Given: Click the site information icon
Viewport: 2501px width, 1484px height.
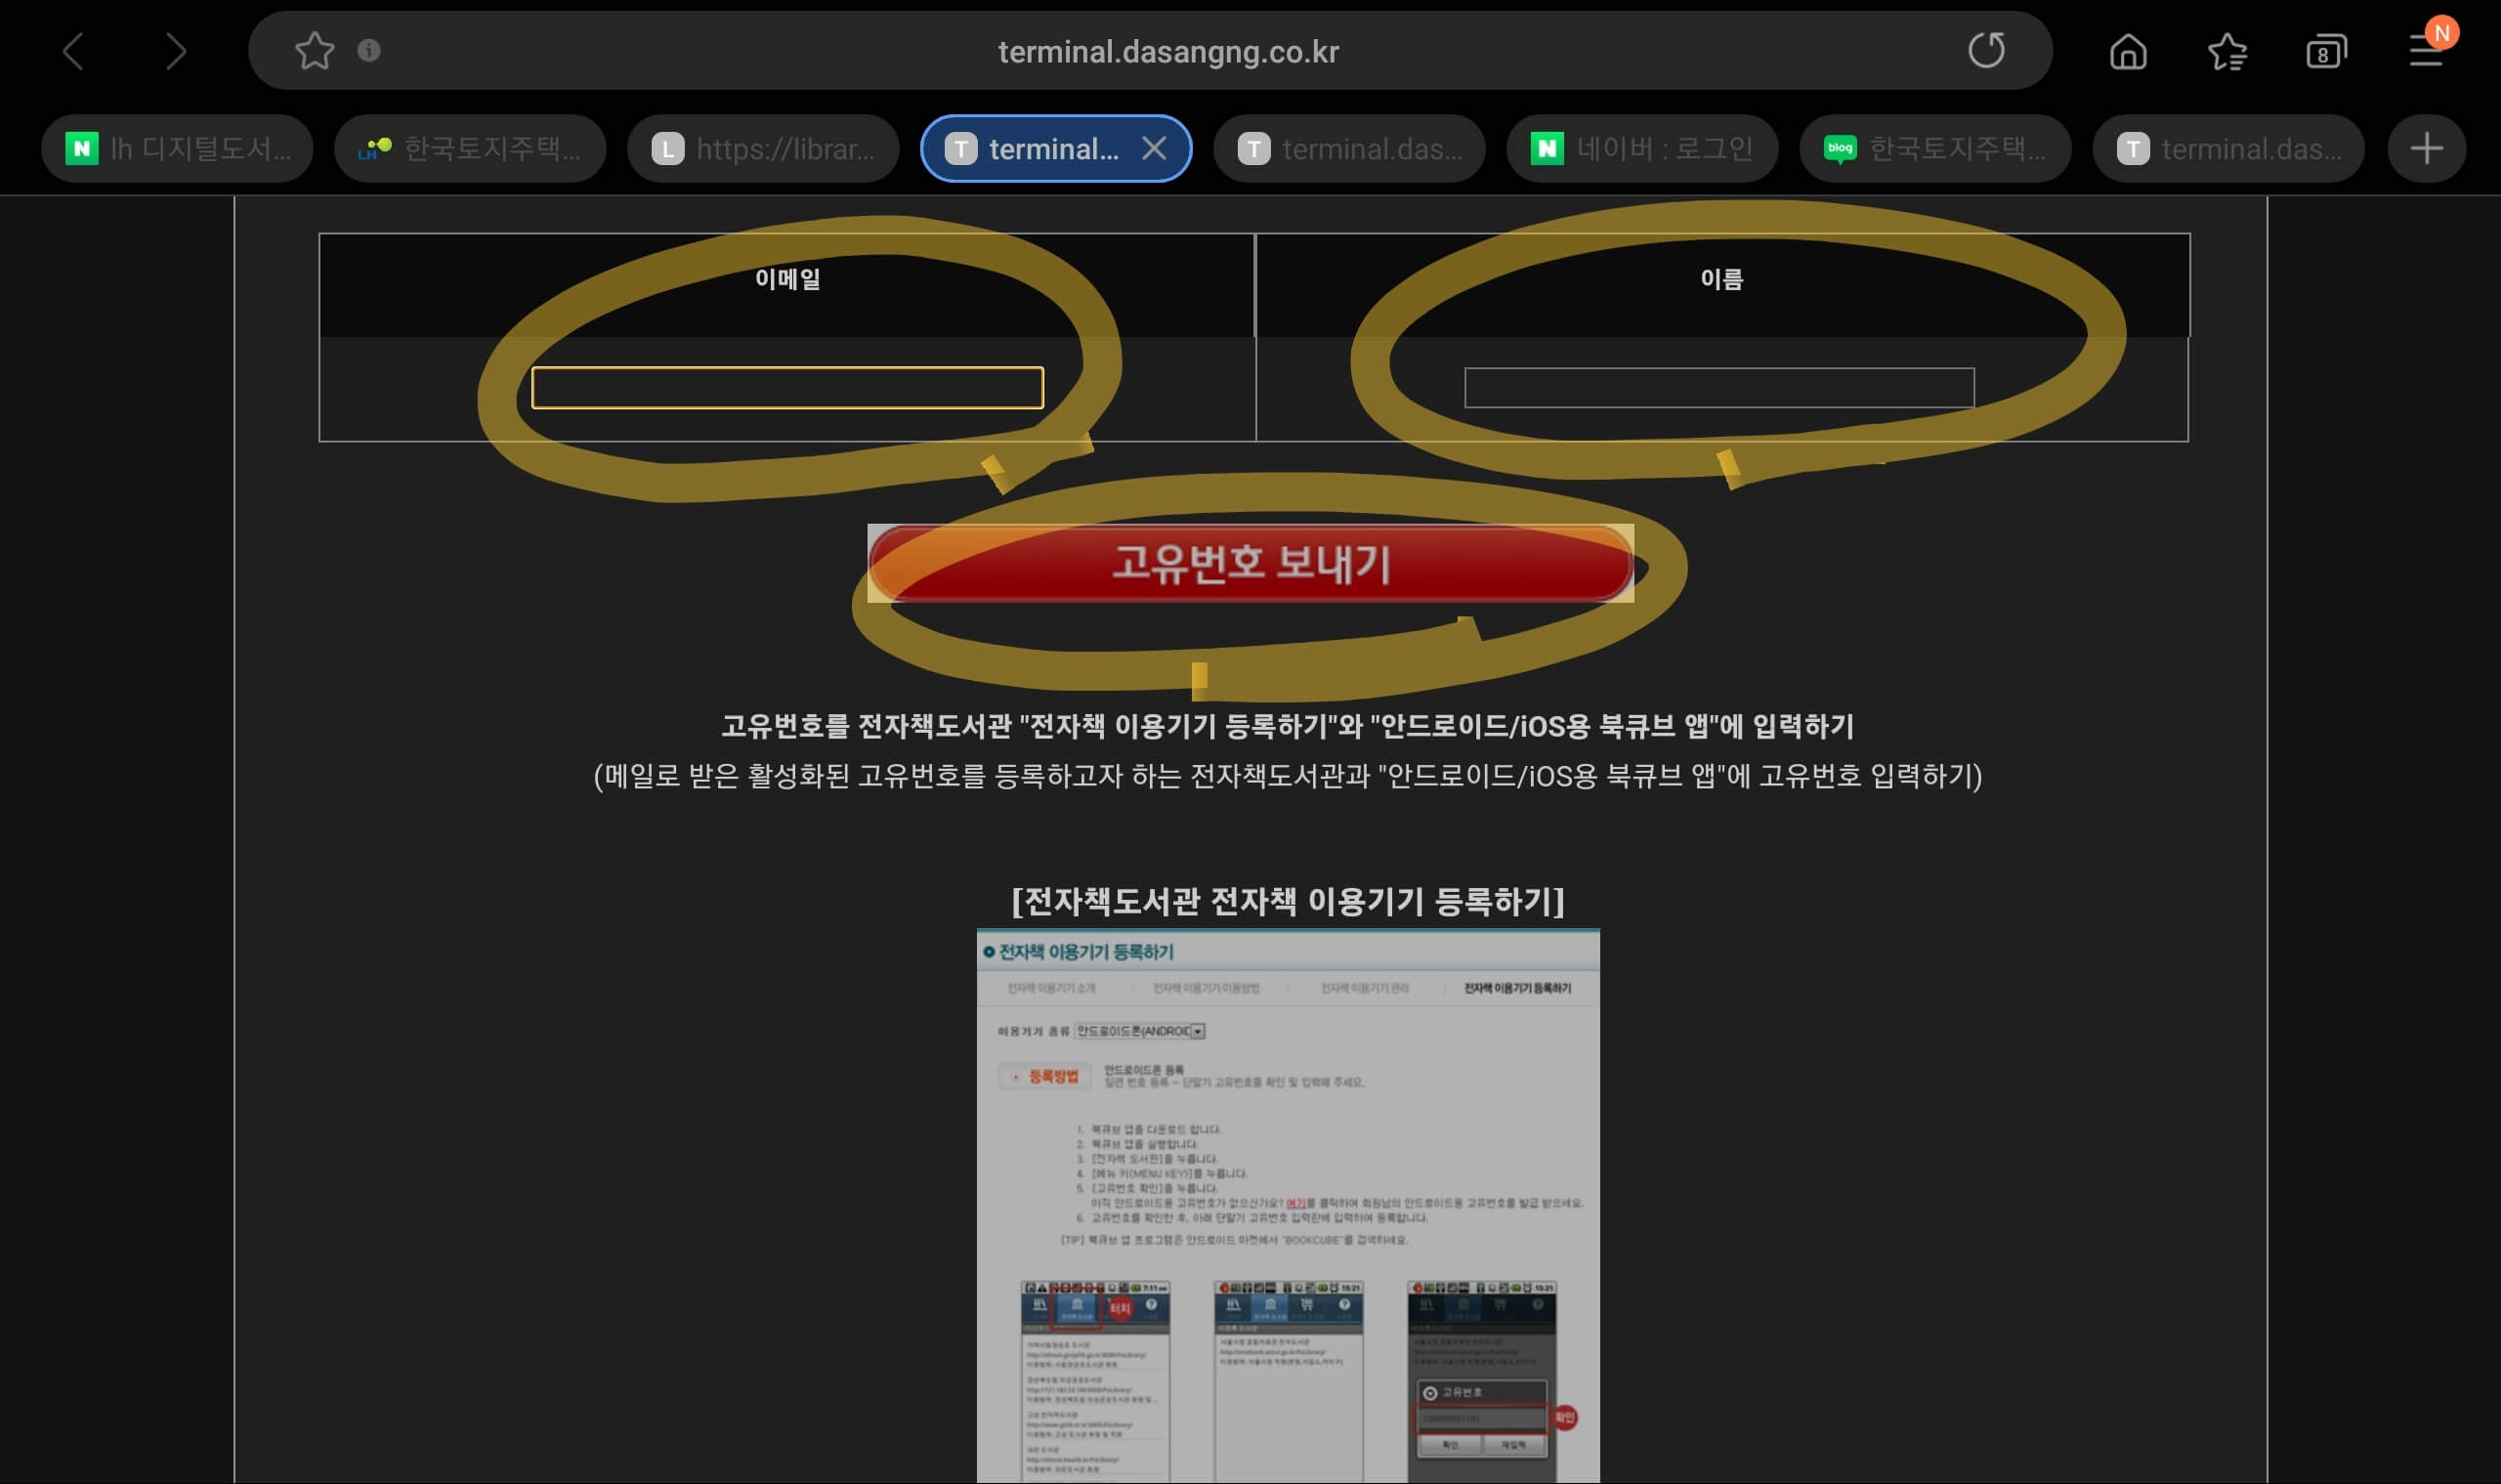Looking at the screenshot, I should pos(365,50).
